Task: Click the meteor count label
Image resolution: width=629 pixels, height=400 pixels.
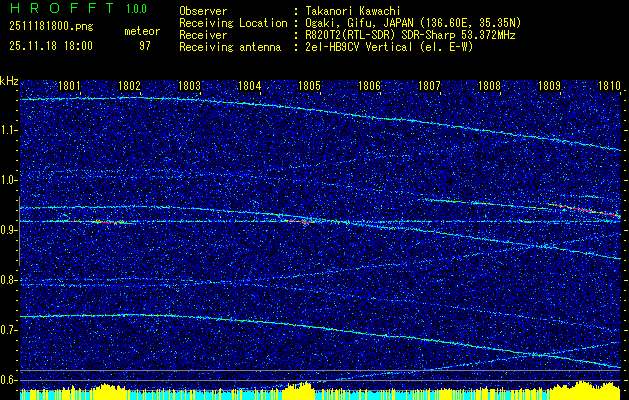Action: point(142,31)
